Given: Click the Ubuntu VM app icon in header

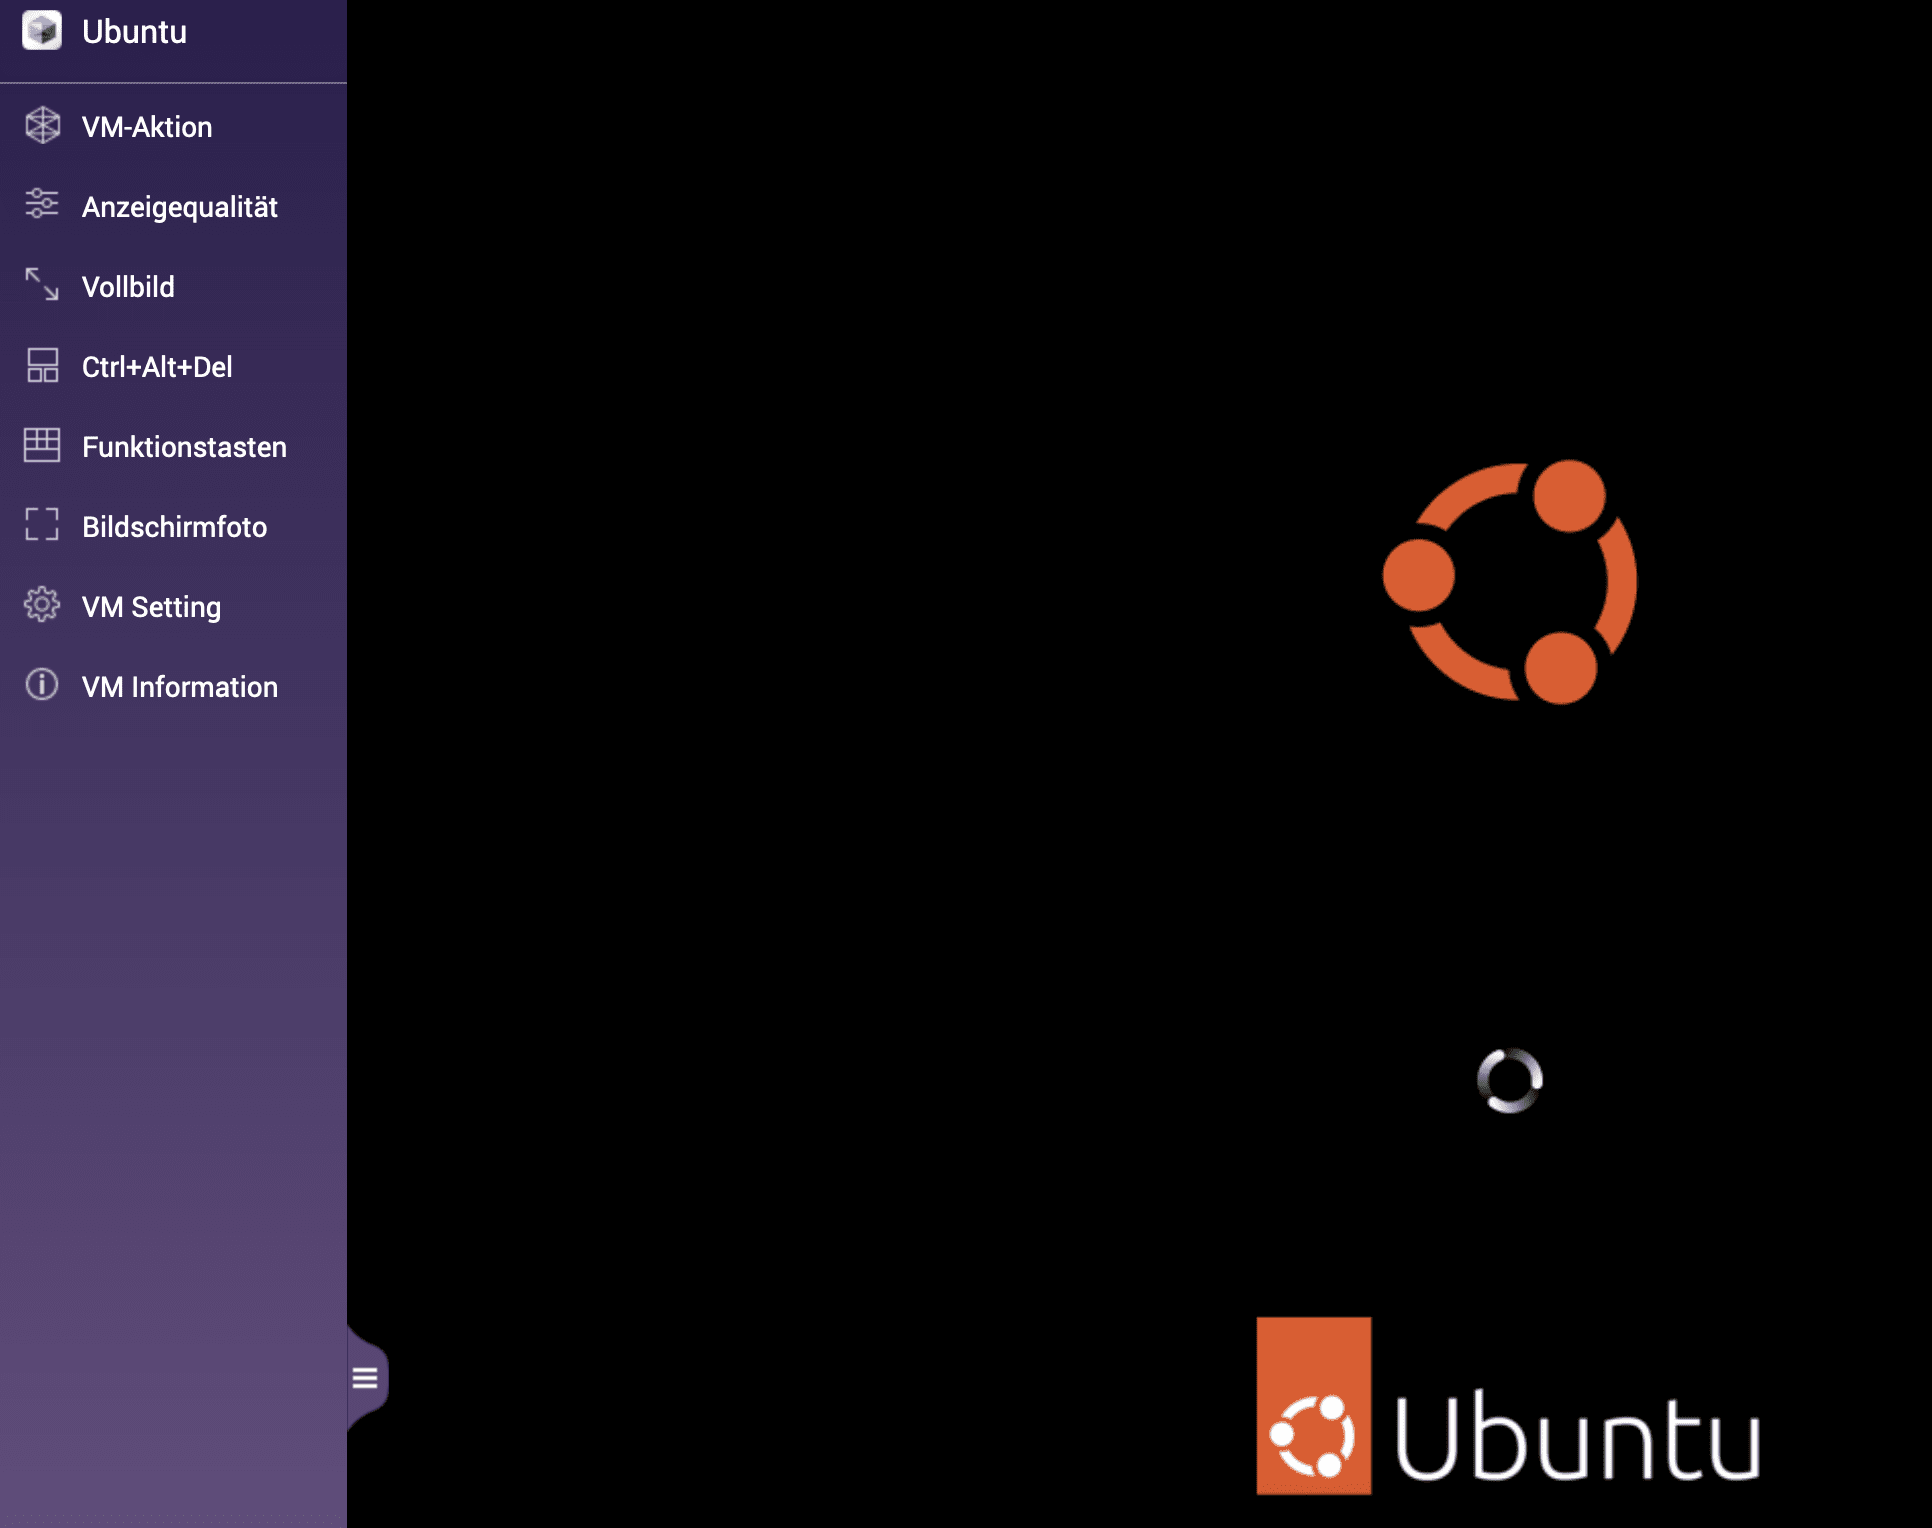Looking at the screenshot, I should click(x=42, y=30).
